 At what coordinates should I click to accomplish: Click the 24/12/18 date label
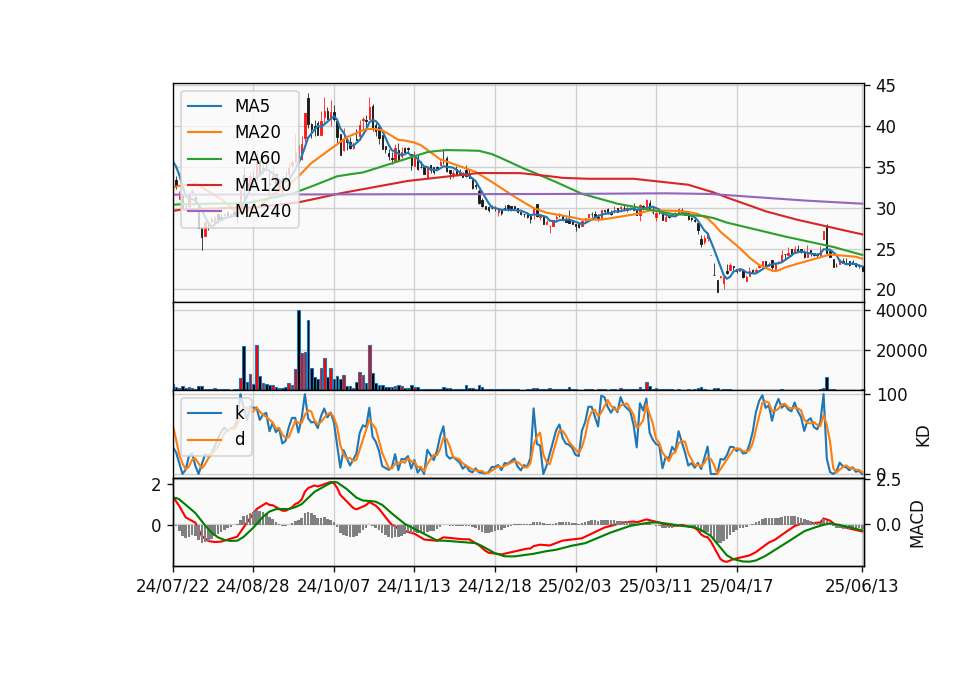[x=495, y=586]
